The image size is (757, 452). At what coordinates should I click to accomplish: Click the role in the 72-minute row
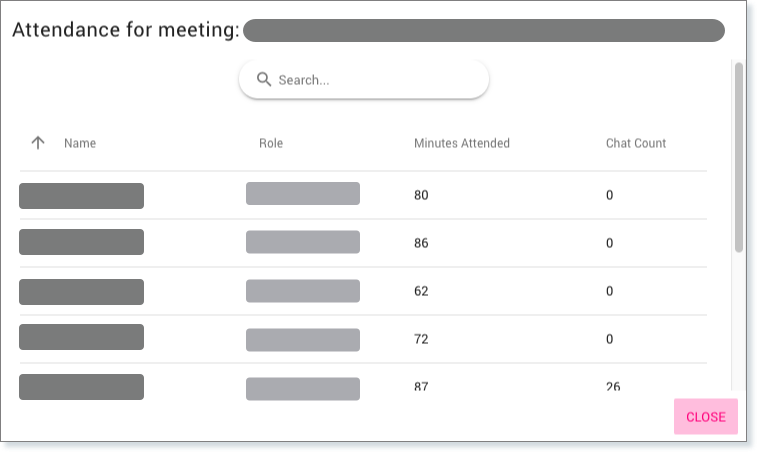[303, 340]
